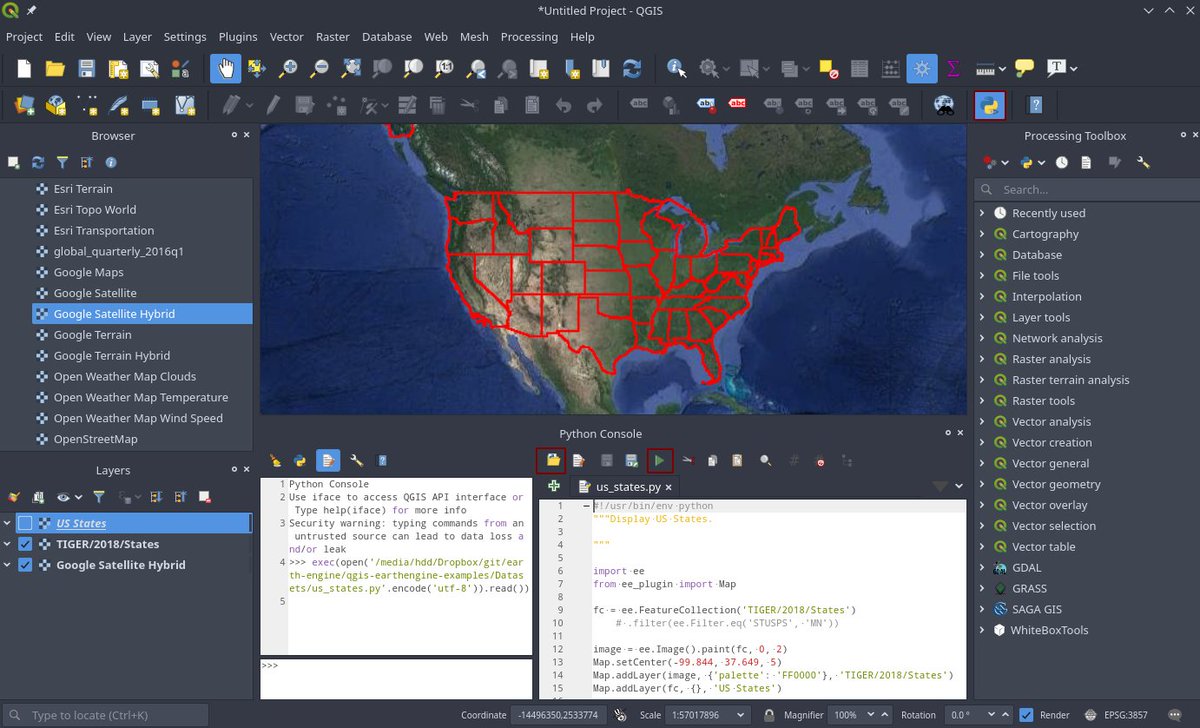Select the Pan Map hand tool
This screenshot has width=1200, height=728.
pos(226,69)
